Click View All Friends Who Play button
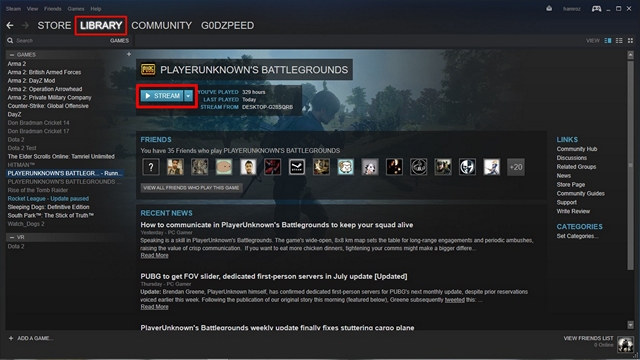 coord(191,188)
